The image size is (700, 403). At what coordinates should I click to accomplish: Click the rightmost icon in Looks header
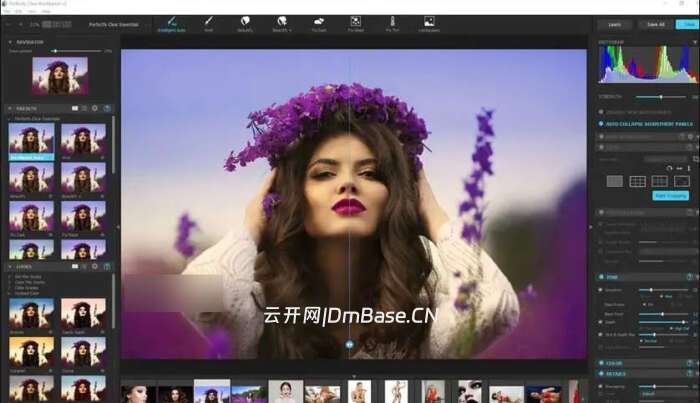[x=107, y=266]
